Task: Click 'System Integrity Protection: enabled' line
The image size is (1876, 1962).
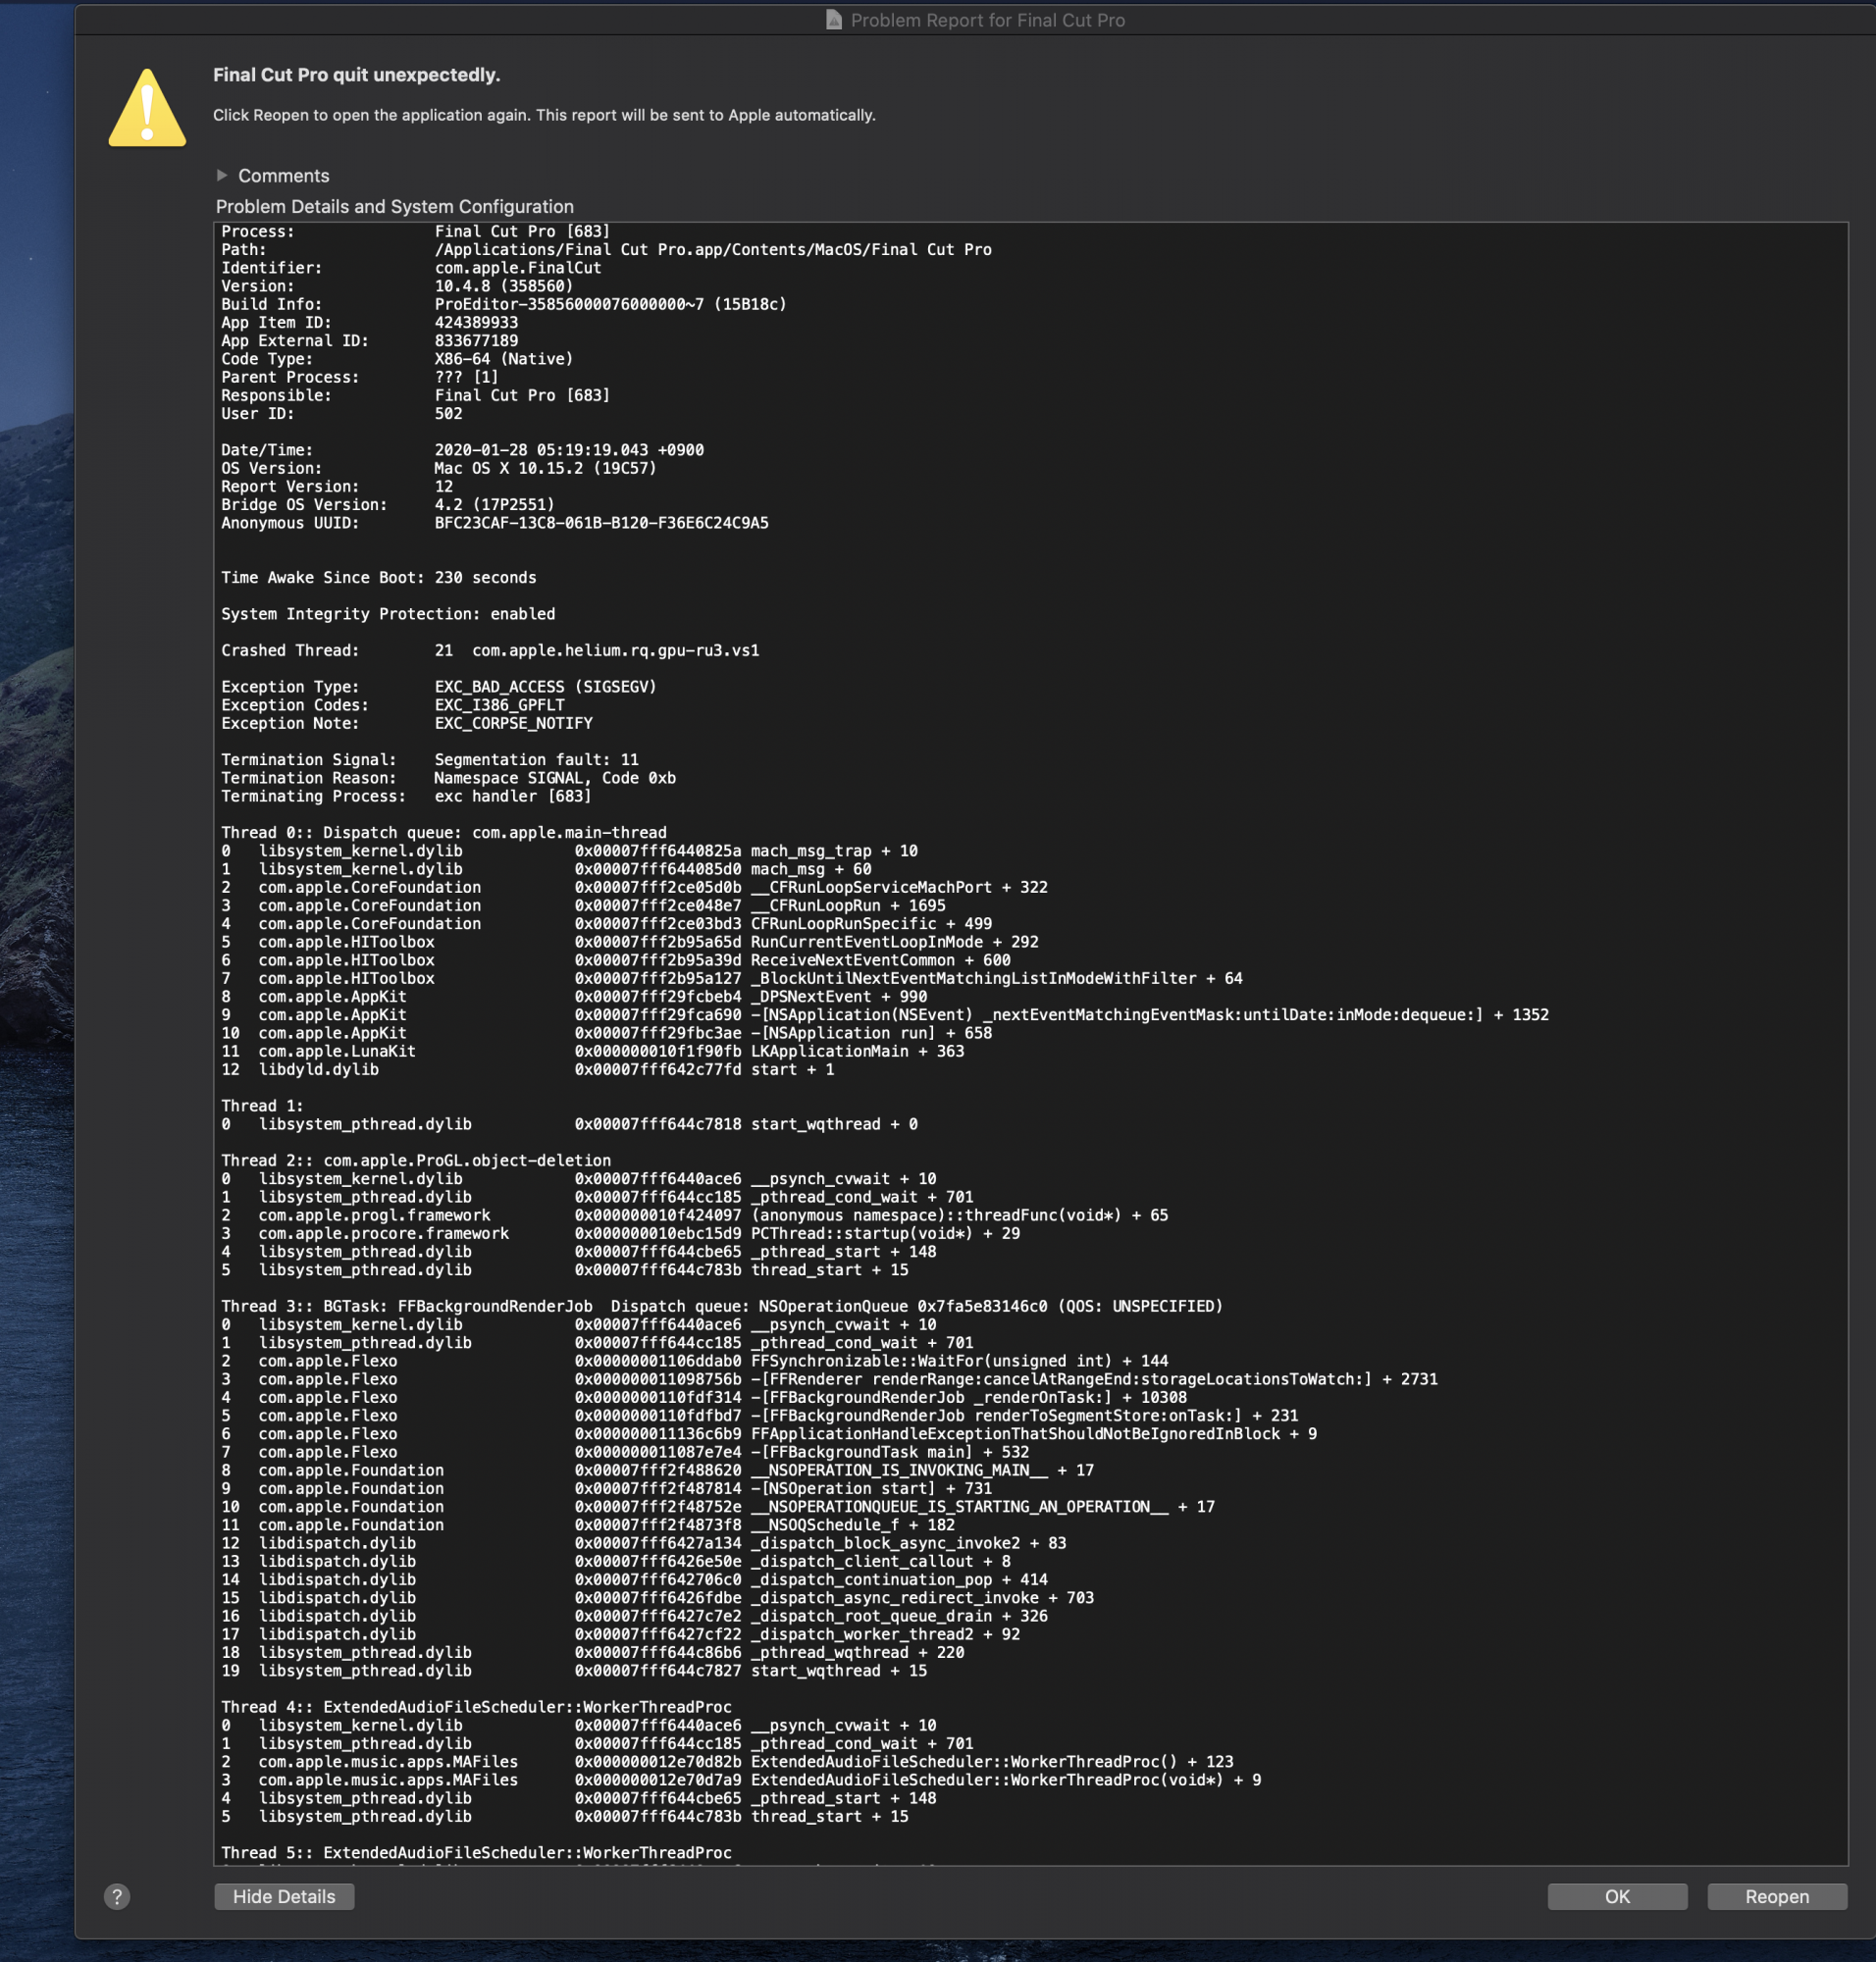Action: coord(388,614)
